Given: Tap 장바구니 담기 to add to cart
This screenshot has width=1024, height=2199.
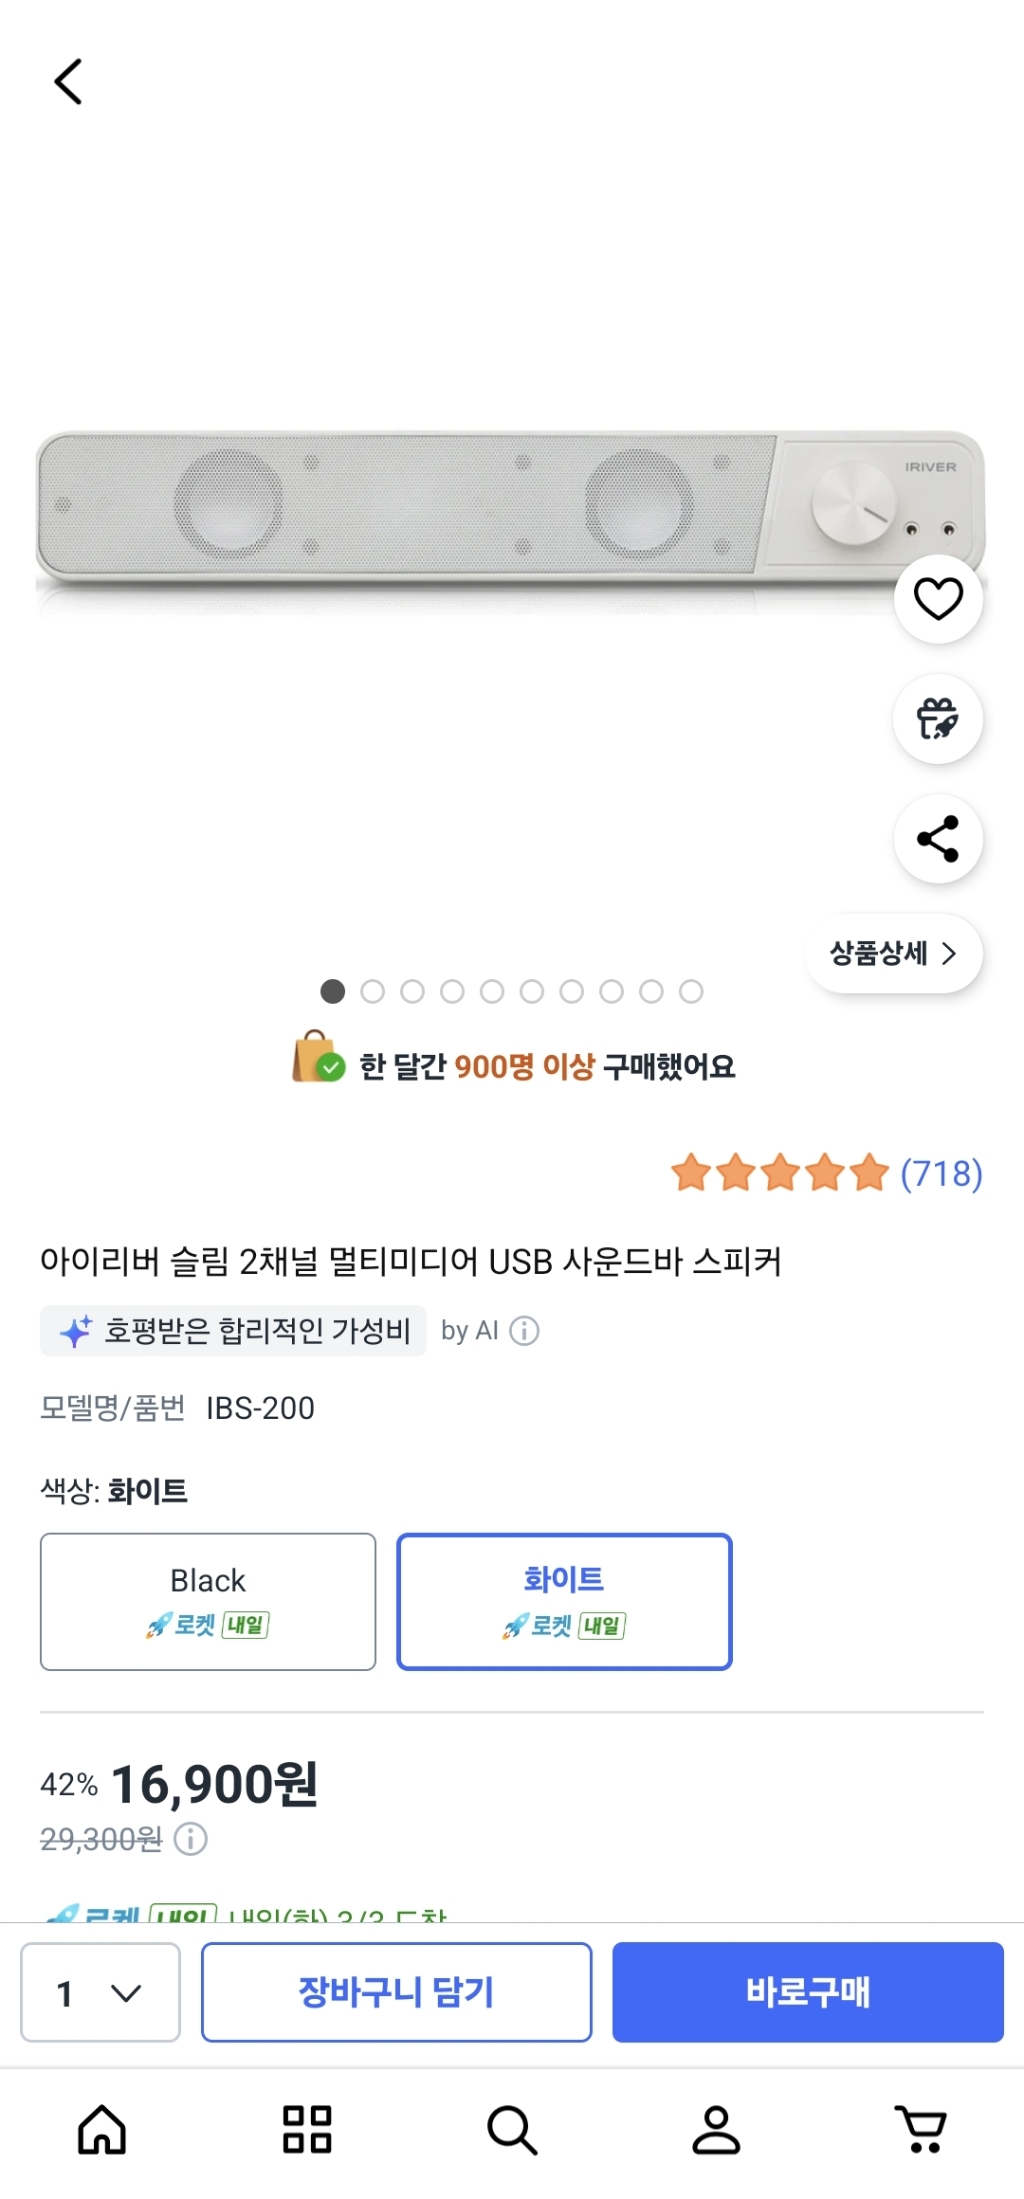Looking at the screenshot, I should pos(396,1992).
